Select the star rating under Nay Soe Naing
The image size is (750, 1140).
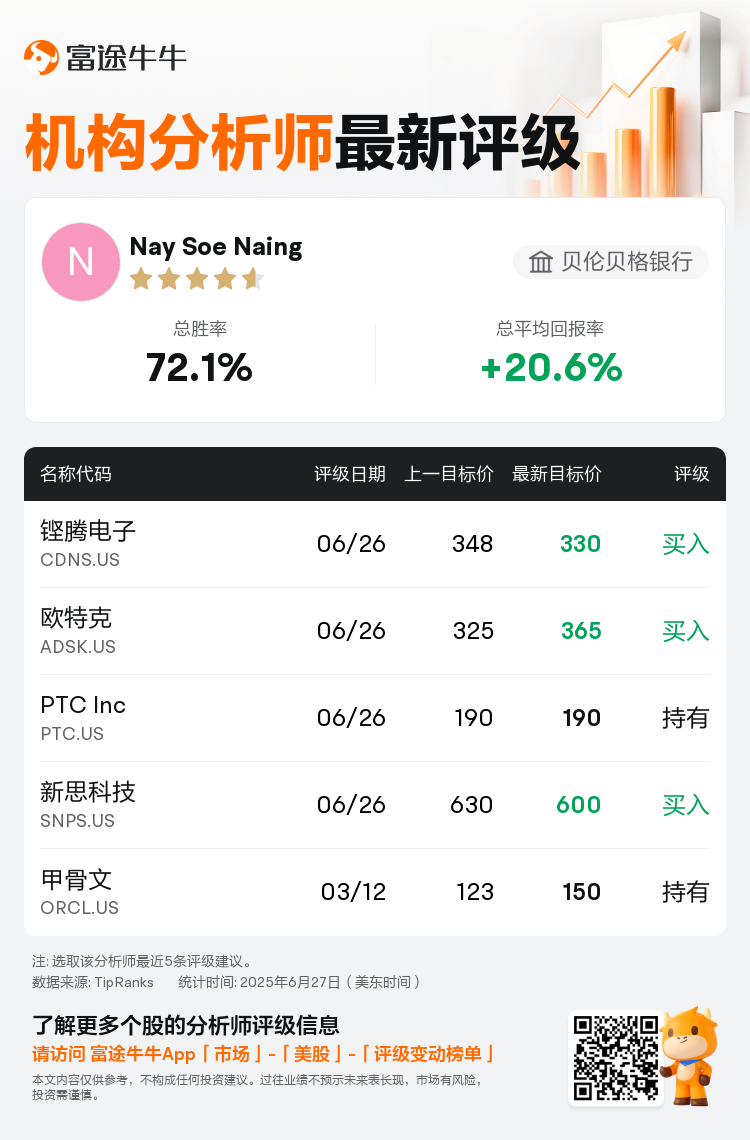(197, 278)
